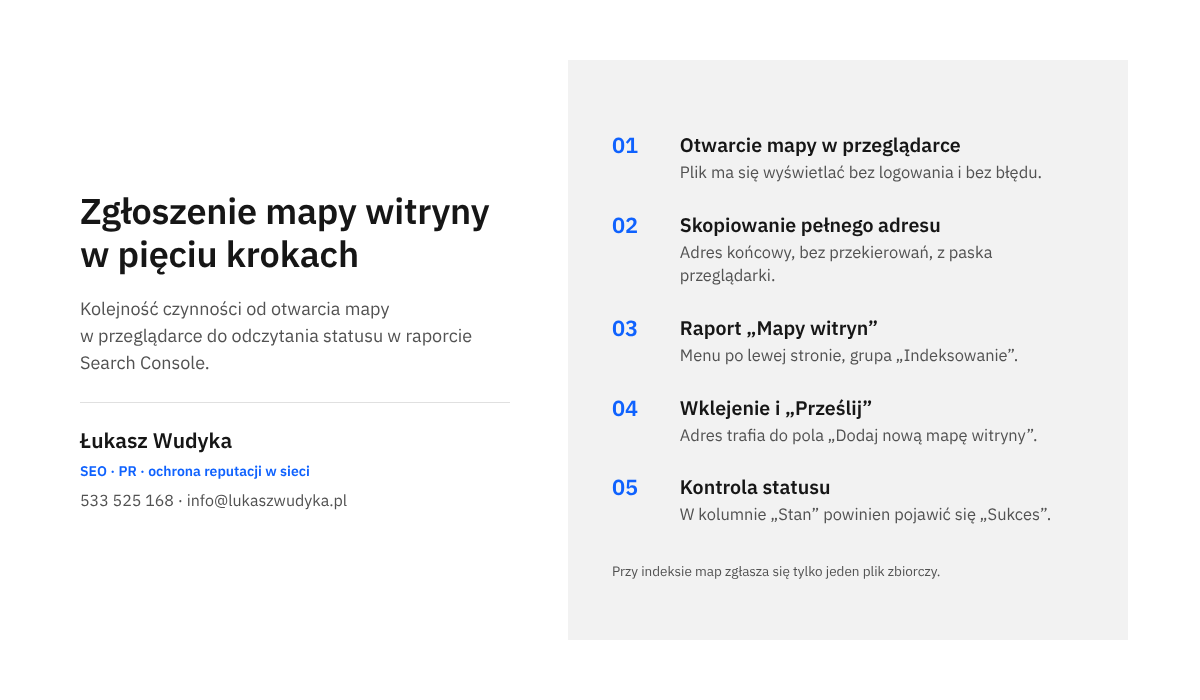Click the description "Adres trafia do pola „Dodaj nową mapę witryny”"
This screenshot has width=1200, height=700.
[859, 435]
